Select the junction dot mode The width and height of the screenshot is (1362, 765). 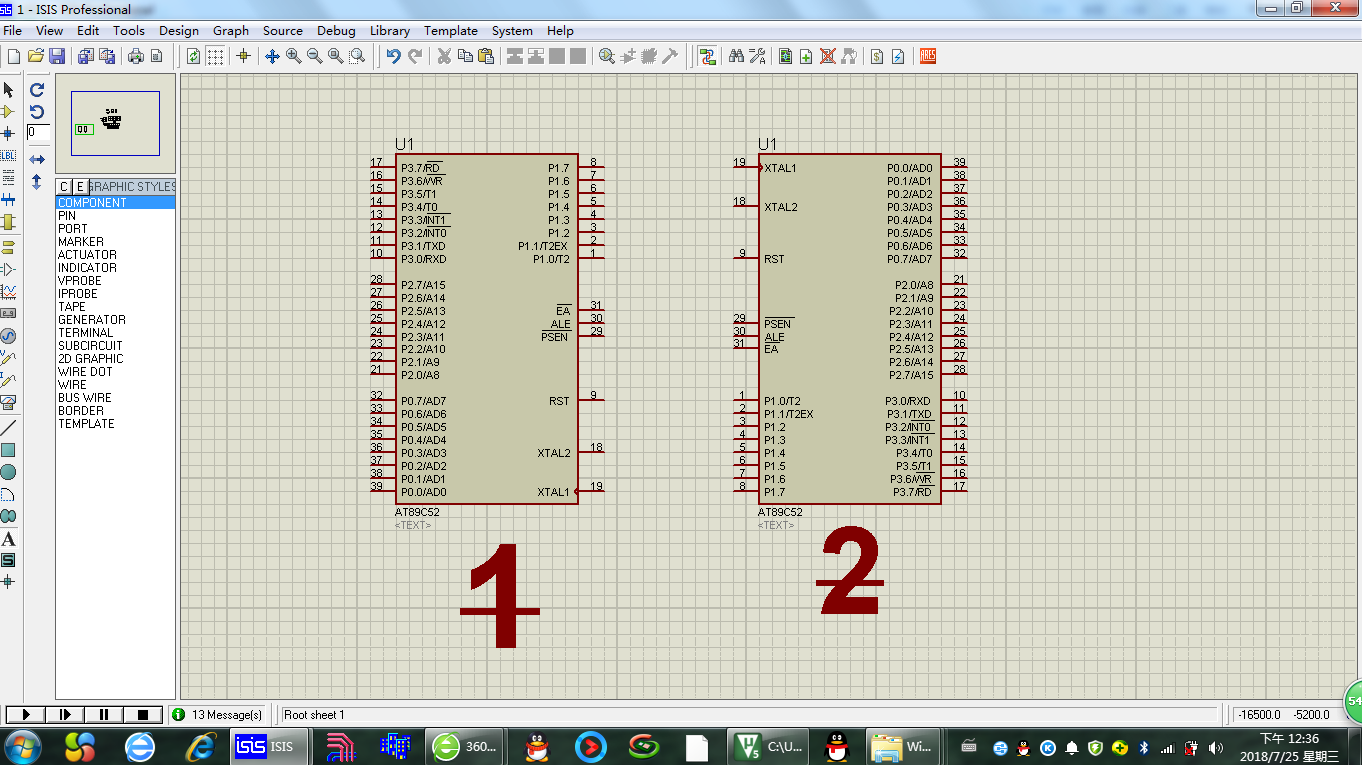[8, 133]
